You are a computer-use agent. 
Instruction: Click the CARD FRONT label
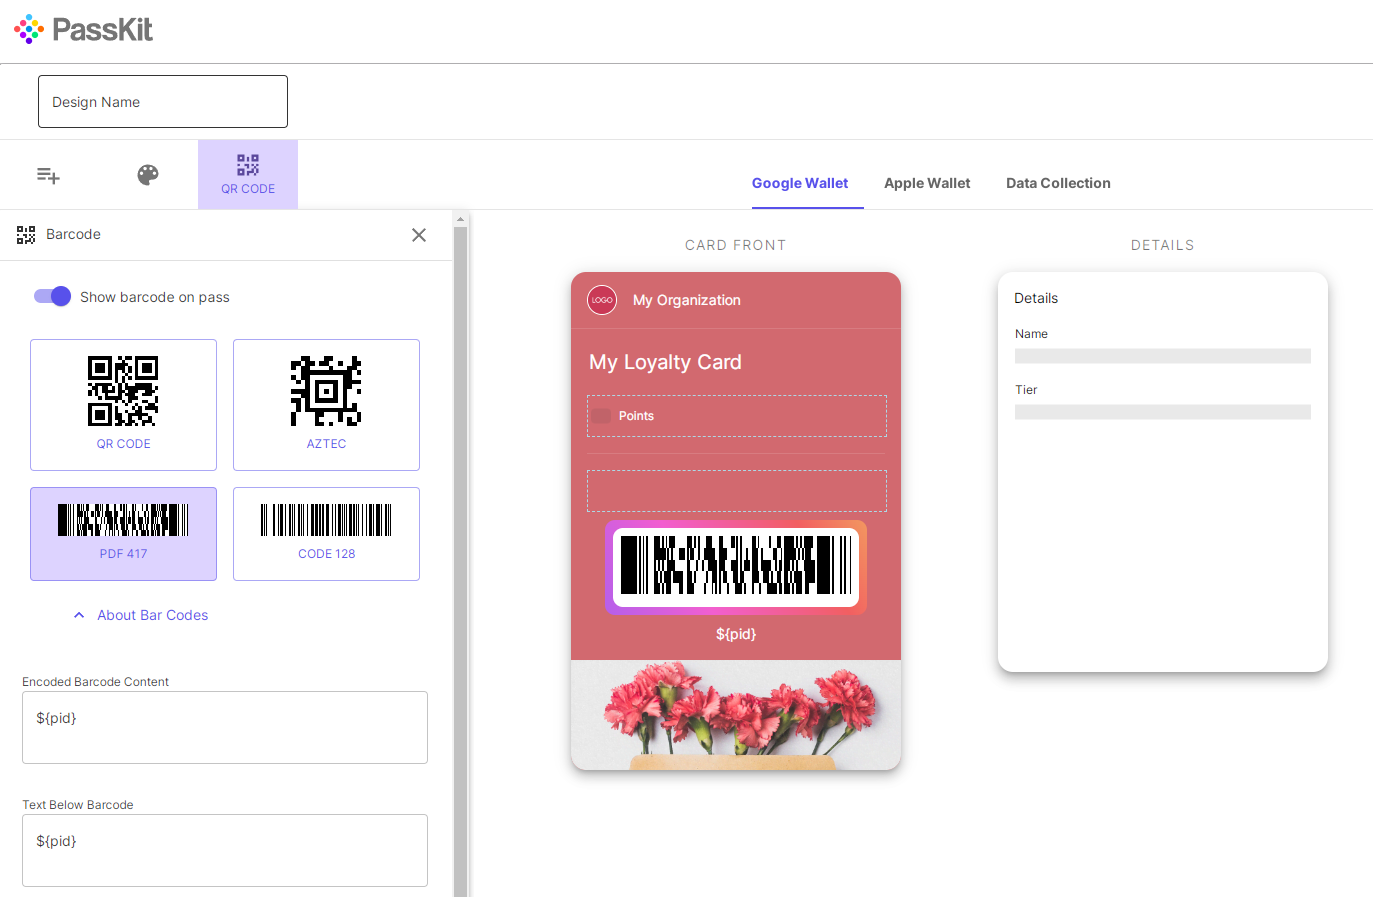[x=736, y=245]
